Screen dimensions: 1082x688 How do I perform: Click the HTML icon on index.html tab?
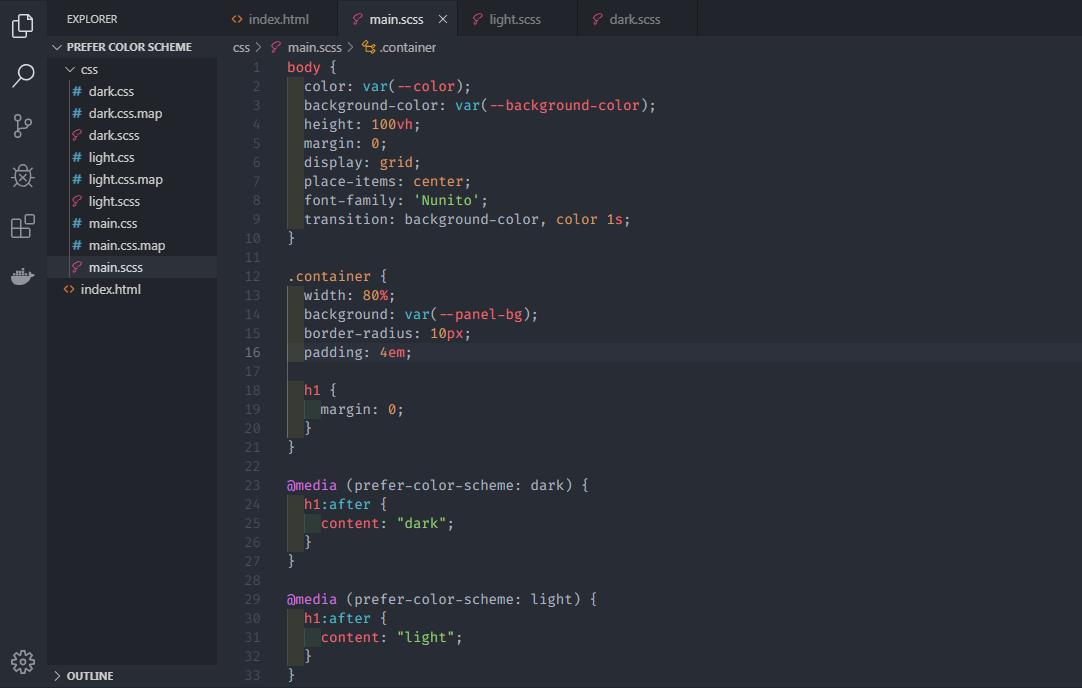tap(237, 19)
